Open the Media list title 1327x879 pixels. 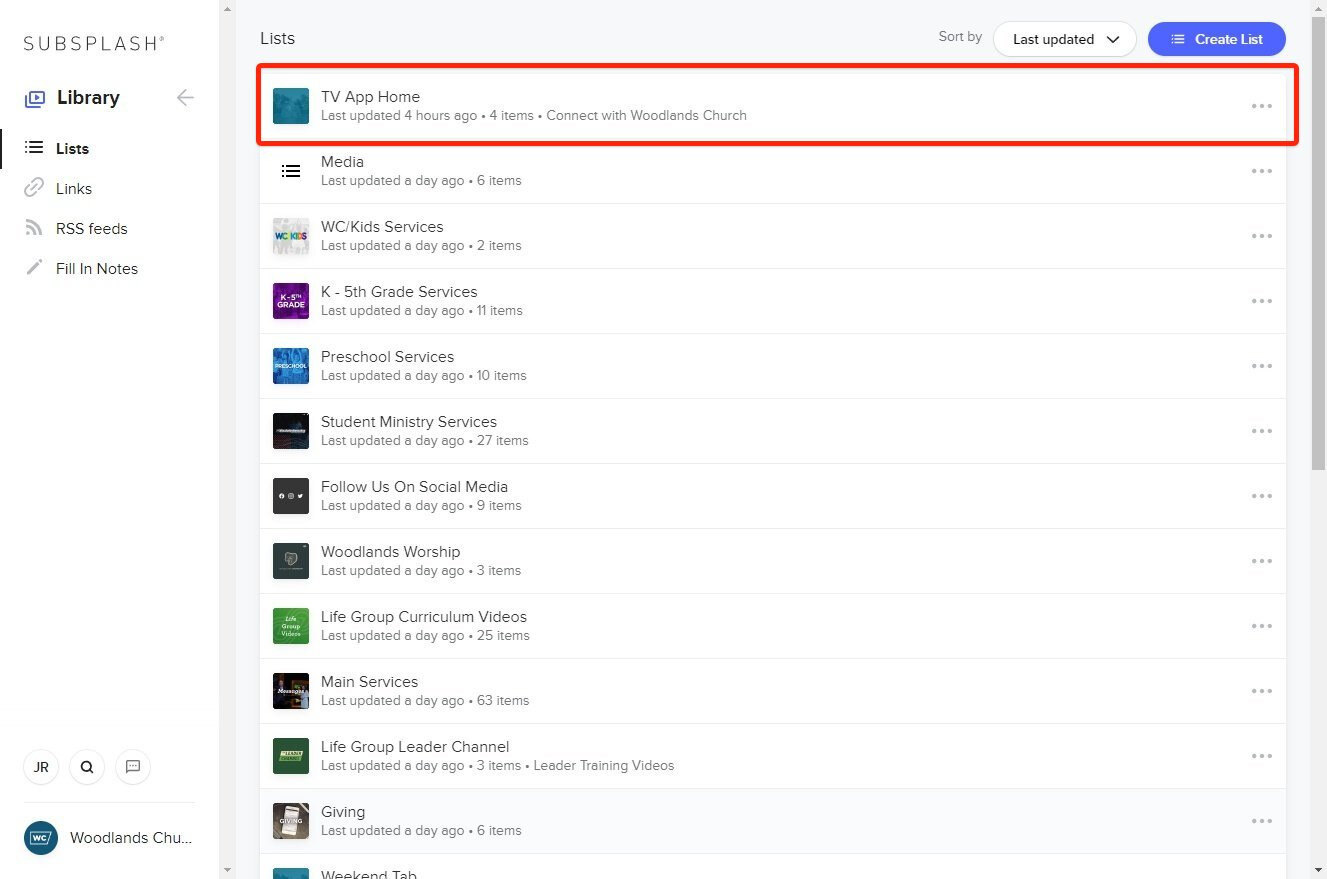click(342, 162)
